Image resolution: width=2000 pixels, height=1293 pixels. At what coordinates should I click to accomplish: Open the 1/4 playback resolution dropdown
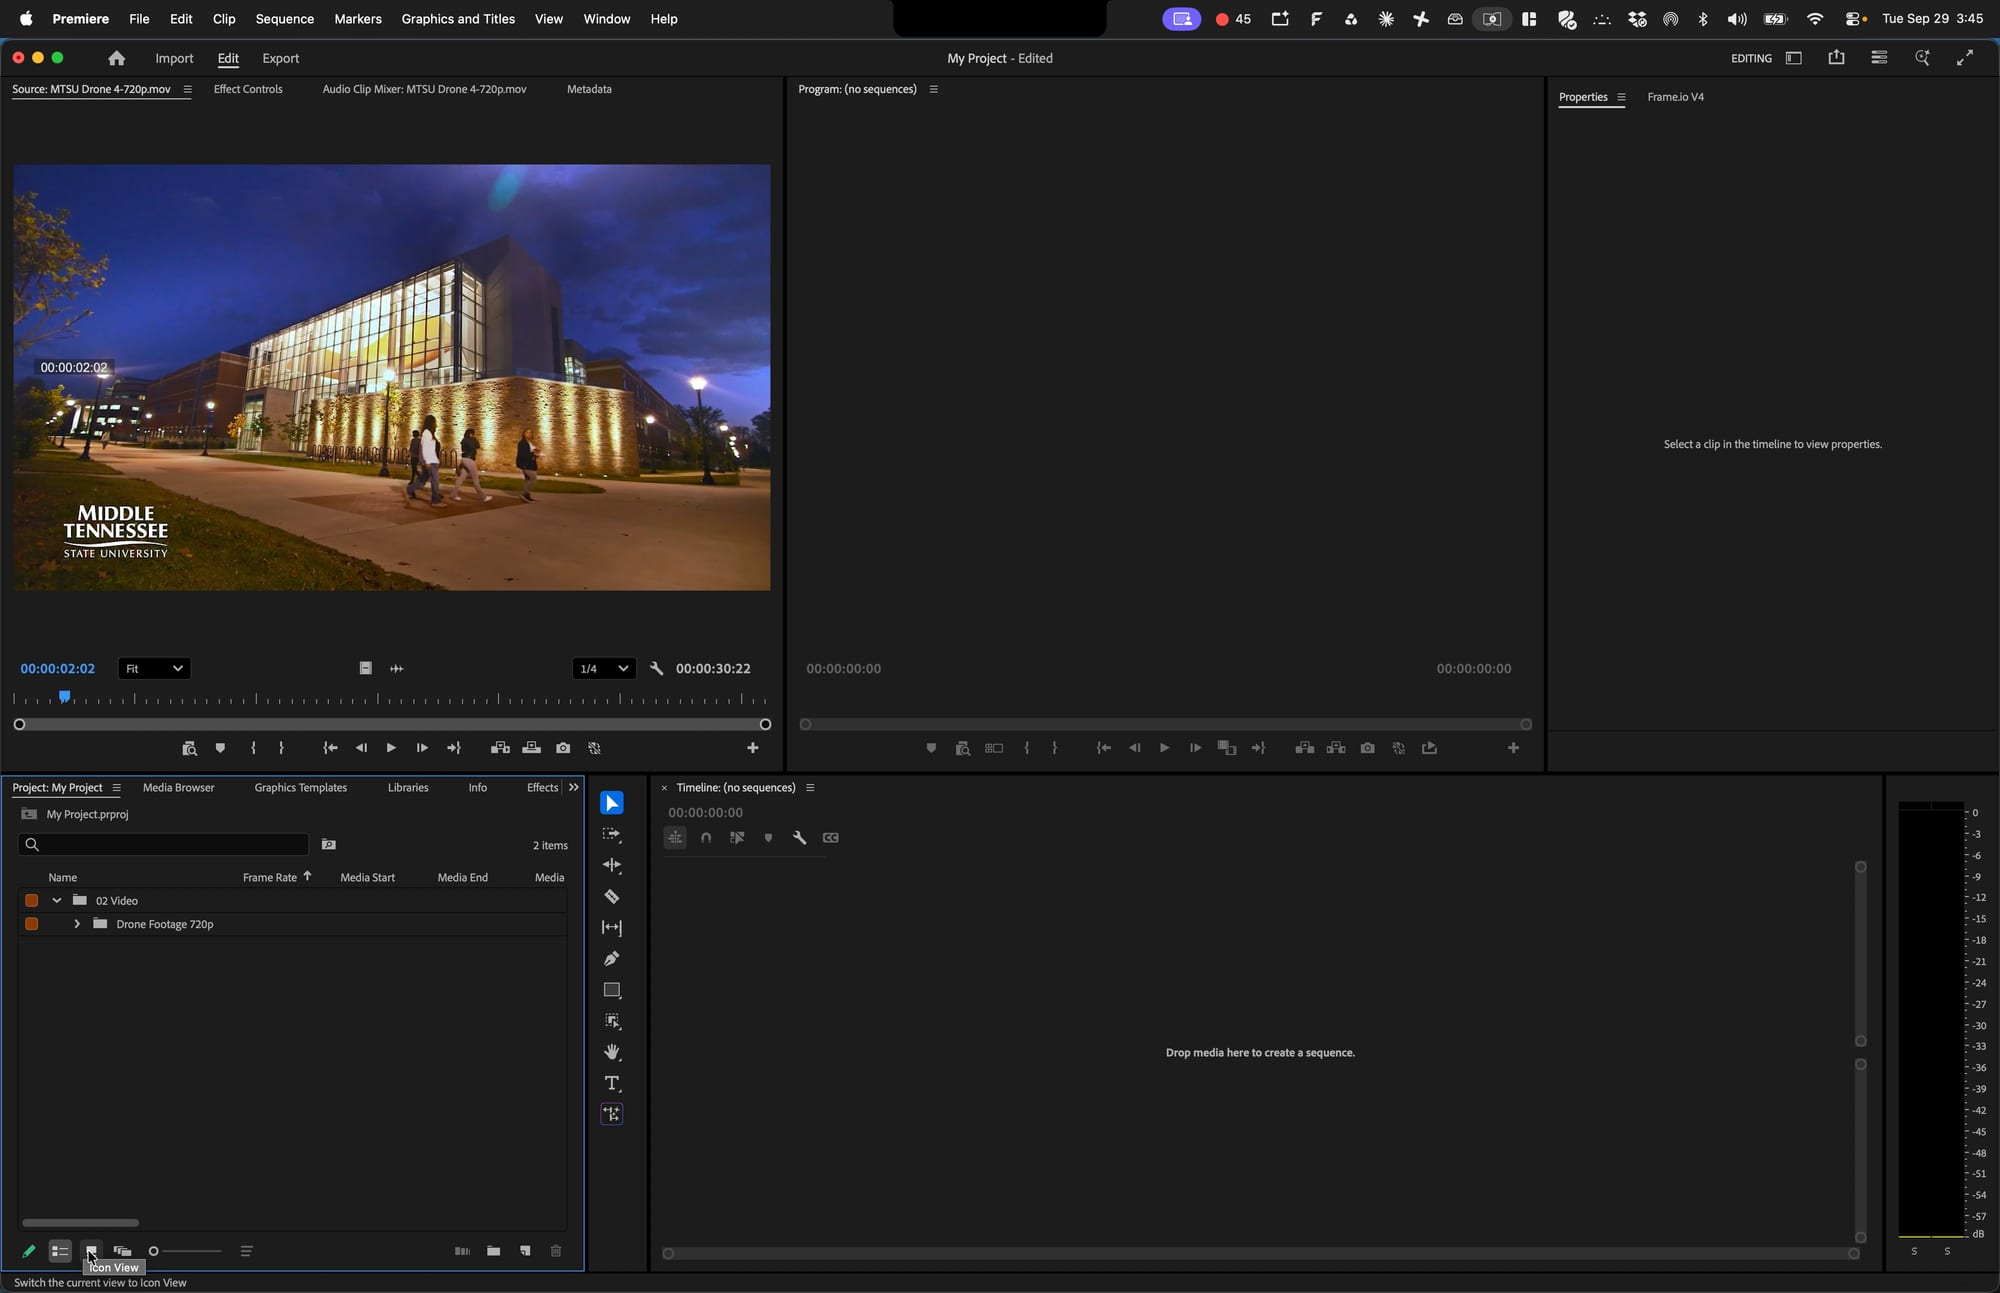click(604, 669)
